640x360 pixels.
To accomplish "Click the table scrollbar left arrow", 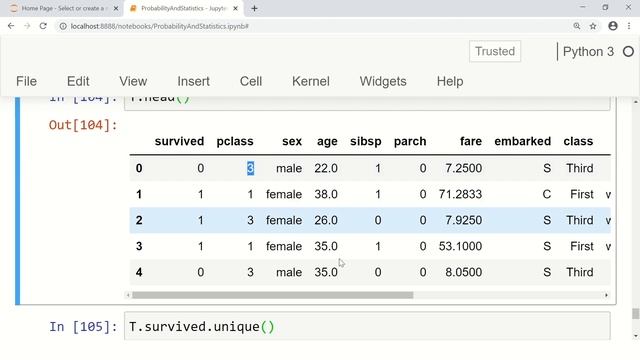I will click(x=128, y=295).
